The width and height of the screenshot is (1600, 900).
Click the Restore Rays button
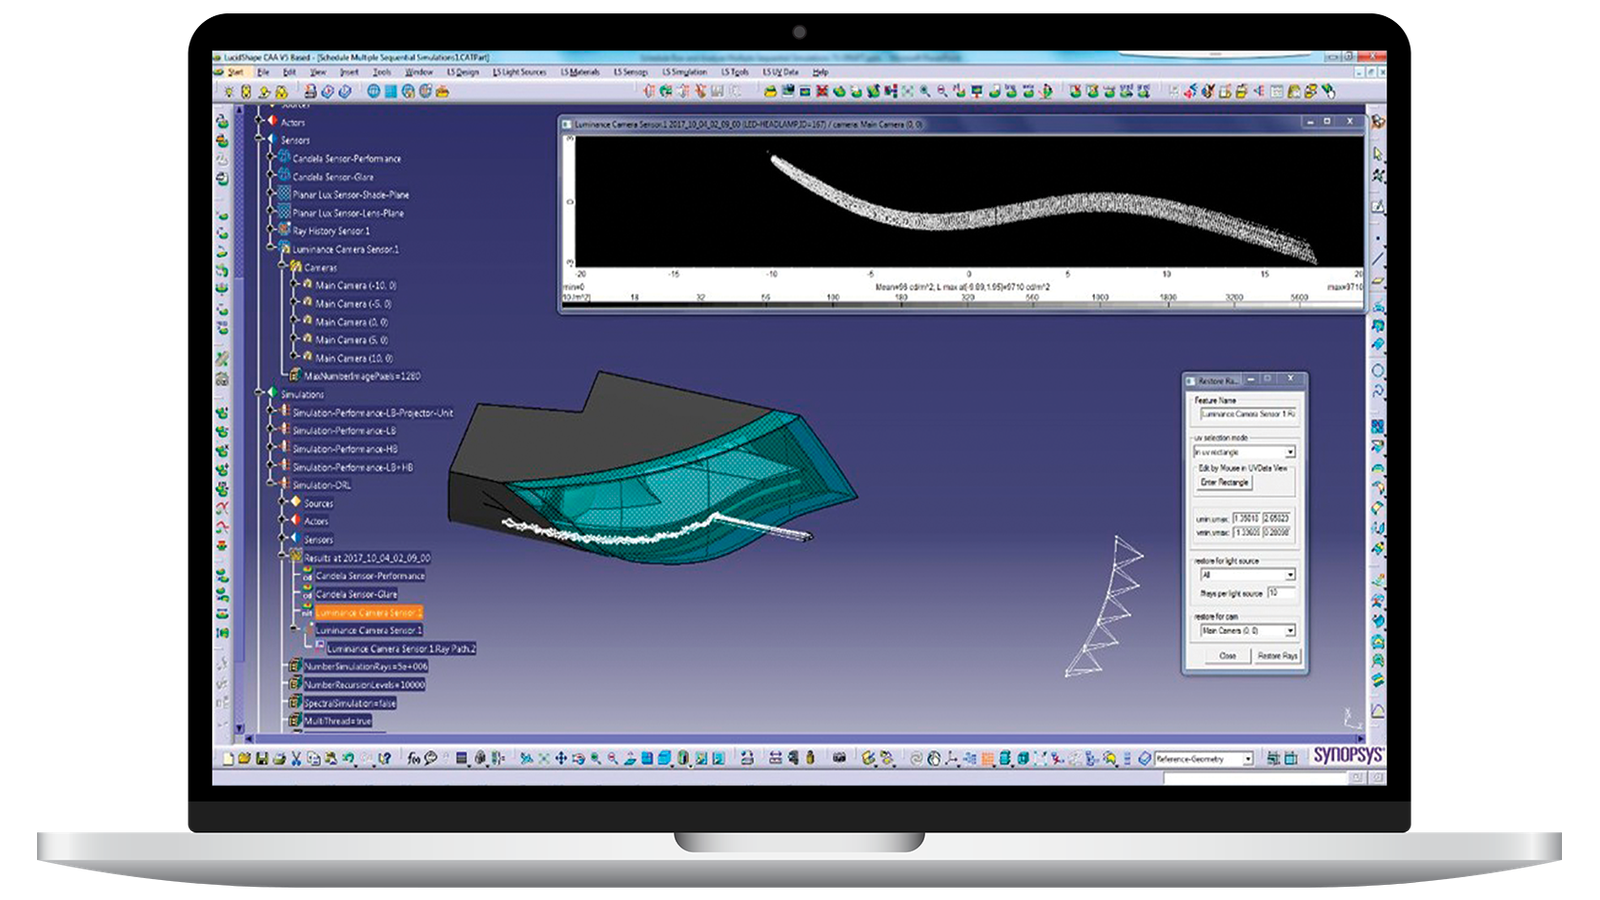(1277, 656)
